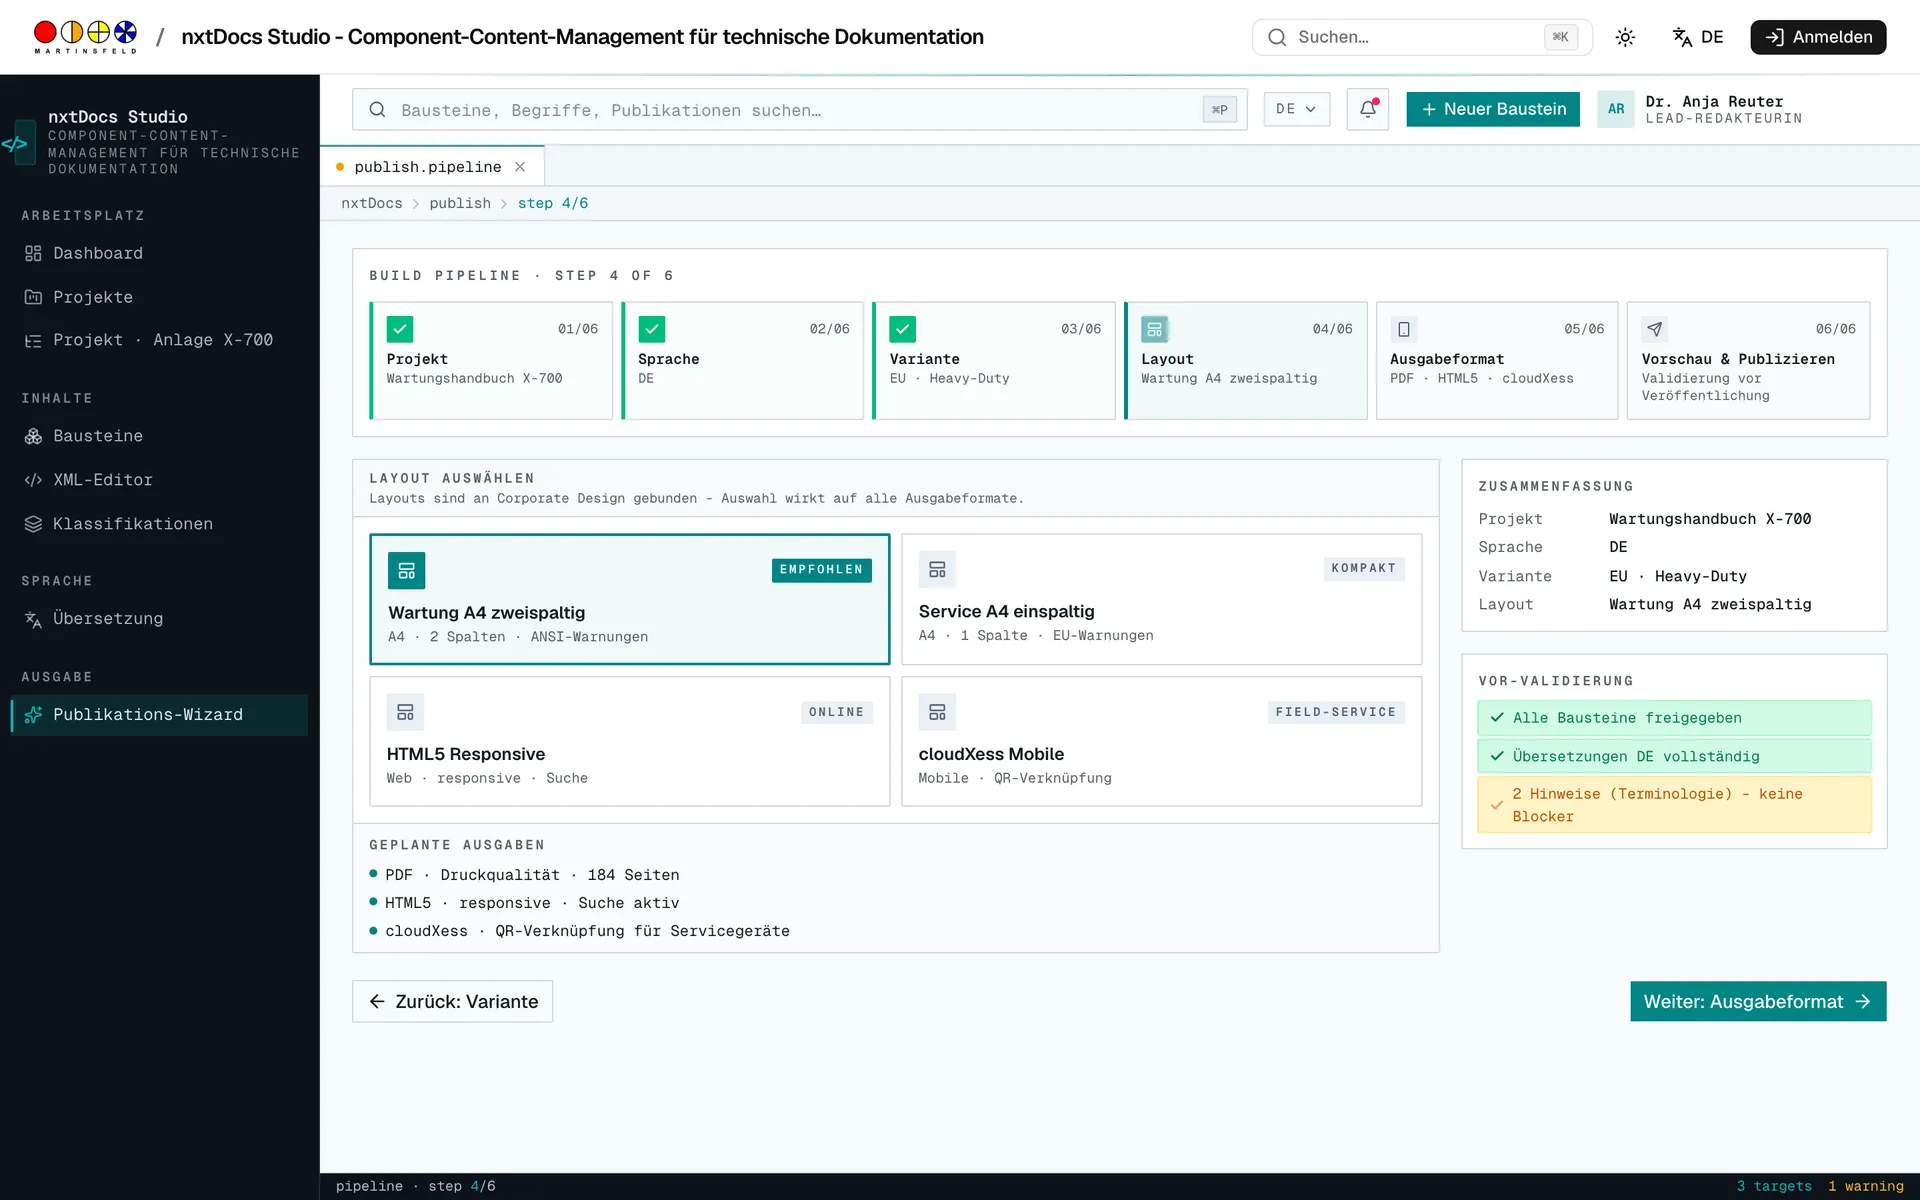Screen dimensions: 1920x1200
Task: Click the EMPFOHLEN badge
Action: pos(821,570)
